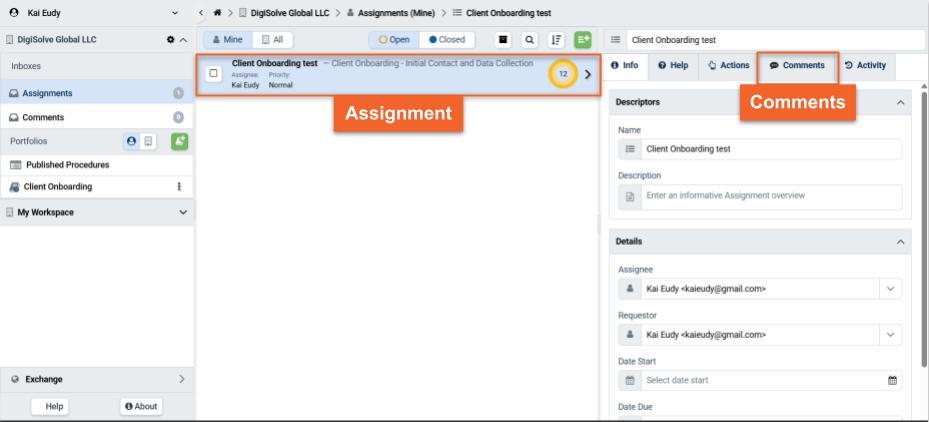Select personal portfolios toggle
The image size is (929, 422).
(x=132, y=141)
